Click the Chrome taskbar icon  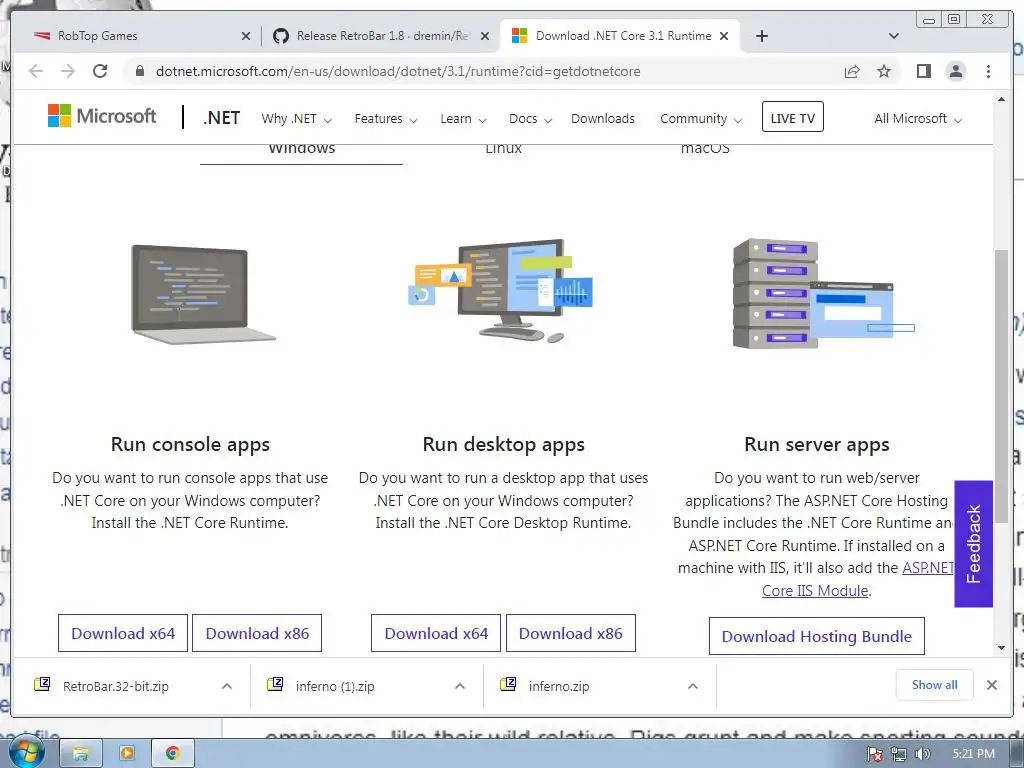172,754
